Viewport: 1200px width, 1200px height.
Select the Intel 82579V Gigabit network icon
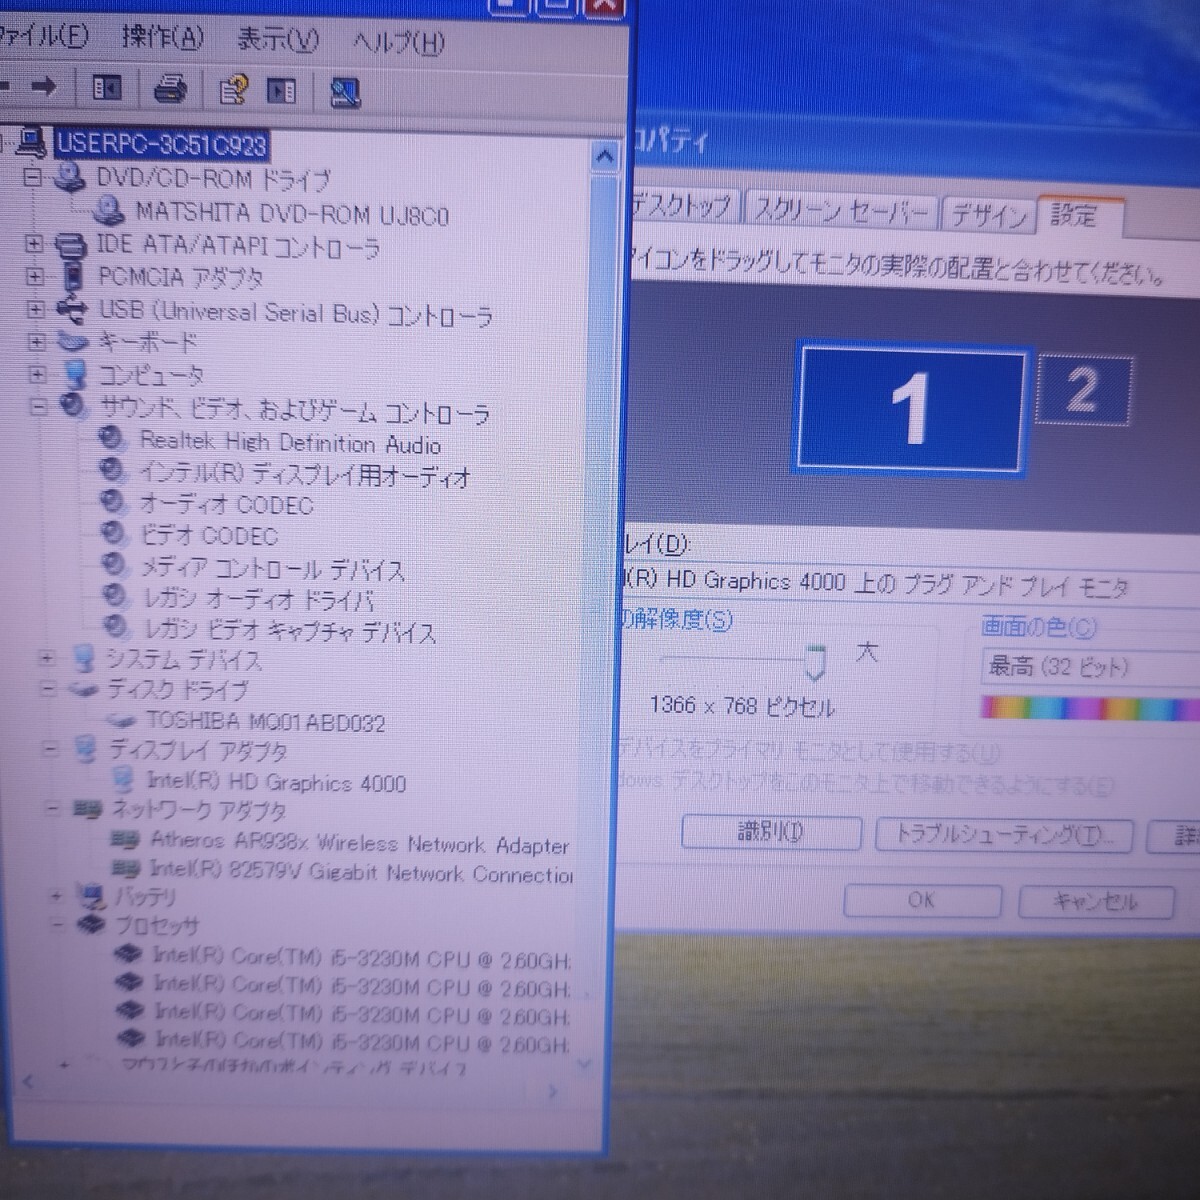click(126, 869)
